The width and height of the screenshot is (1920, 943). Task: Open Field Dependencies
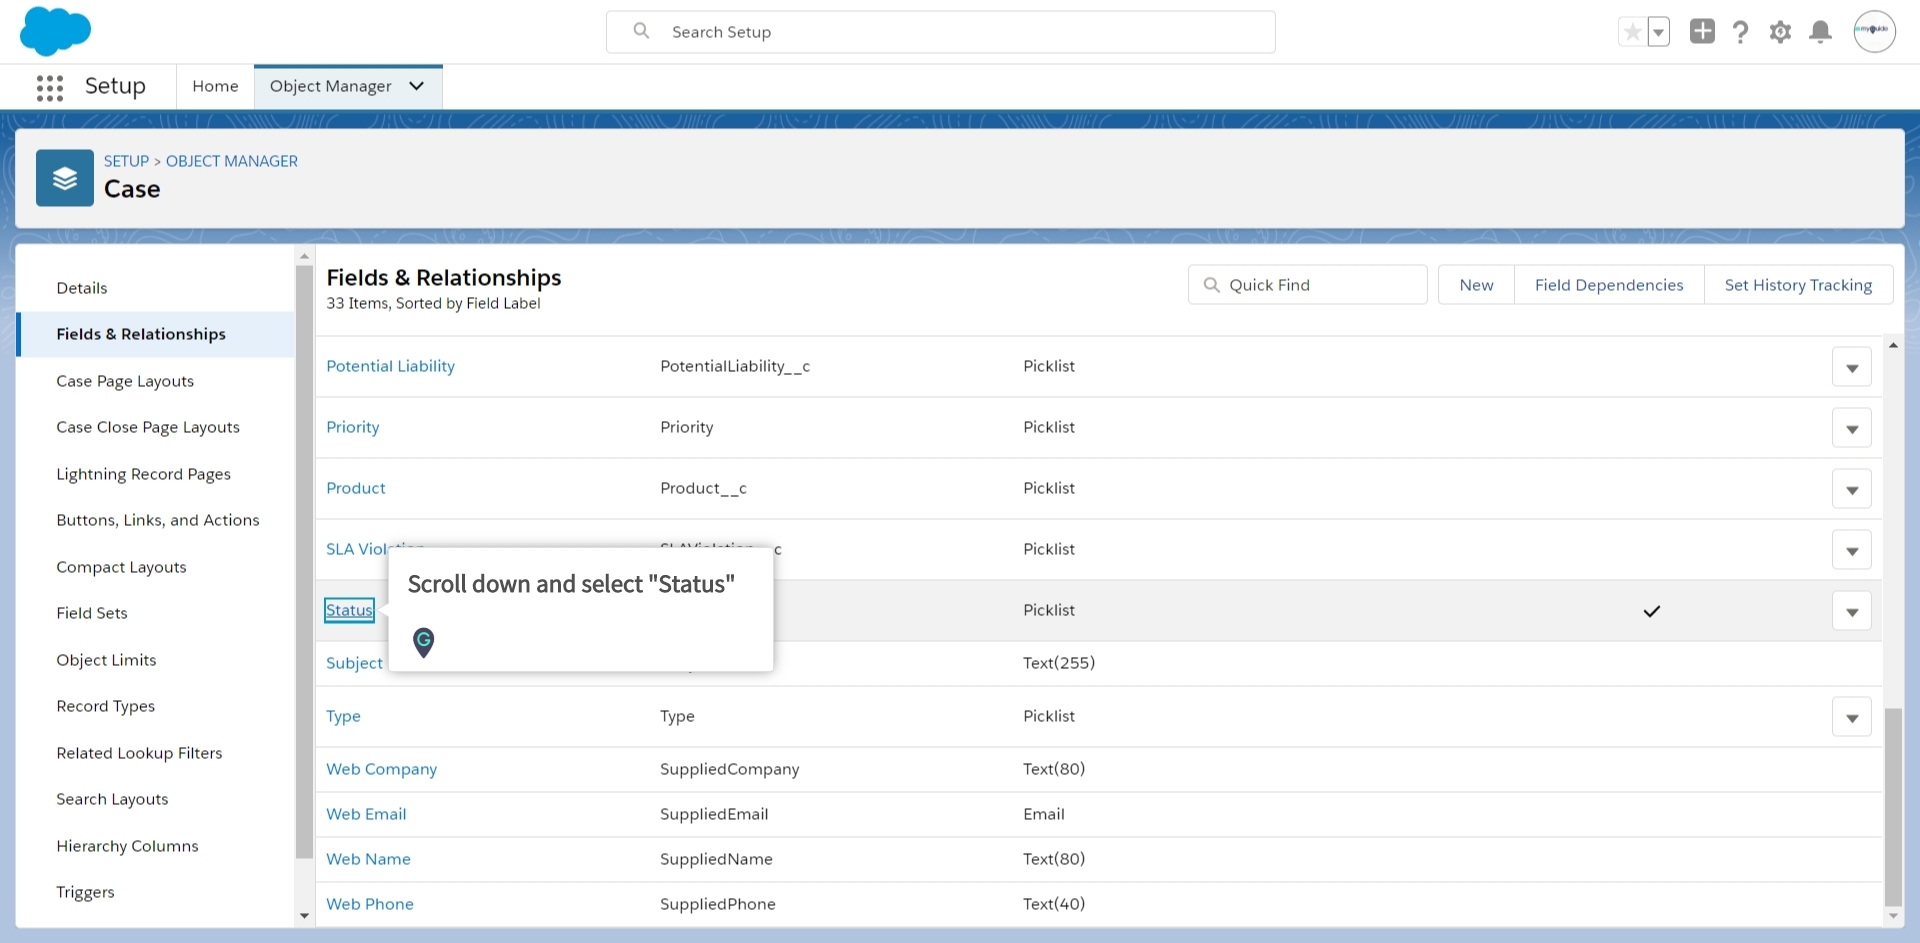[1609, 285]
